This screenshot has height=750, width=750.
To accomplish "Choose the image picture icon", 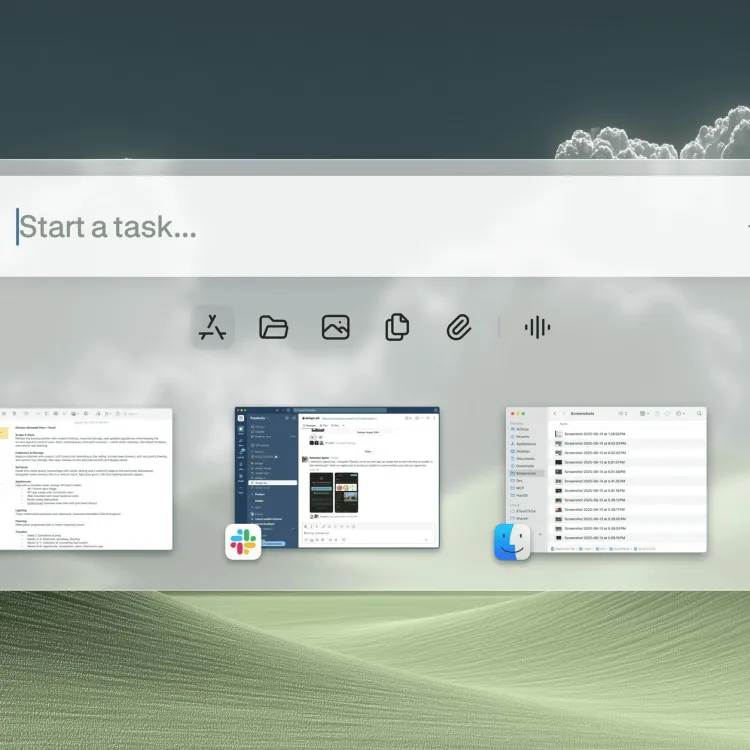I will tap(336, 327).
